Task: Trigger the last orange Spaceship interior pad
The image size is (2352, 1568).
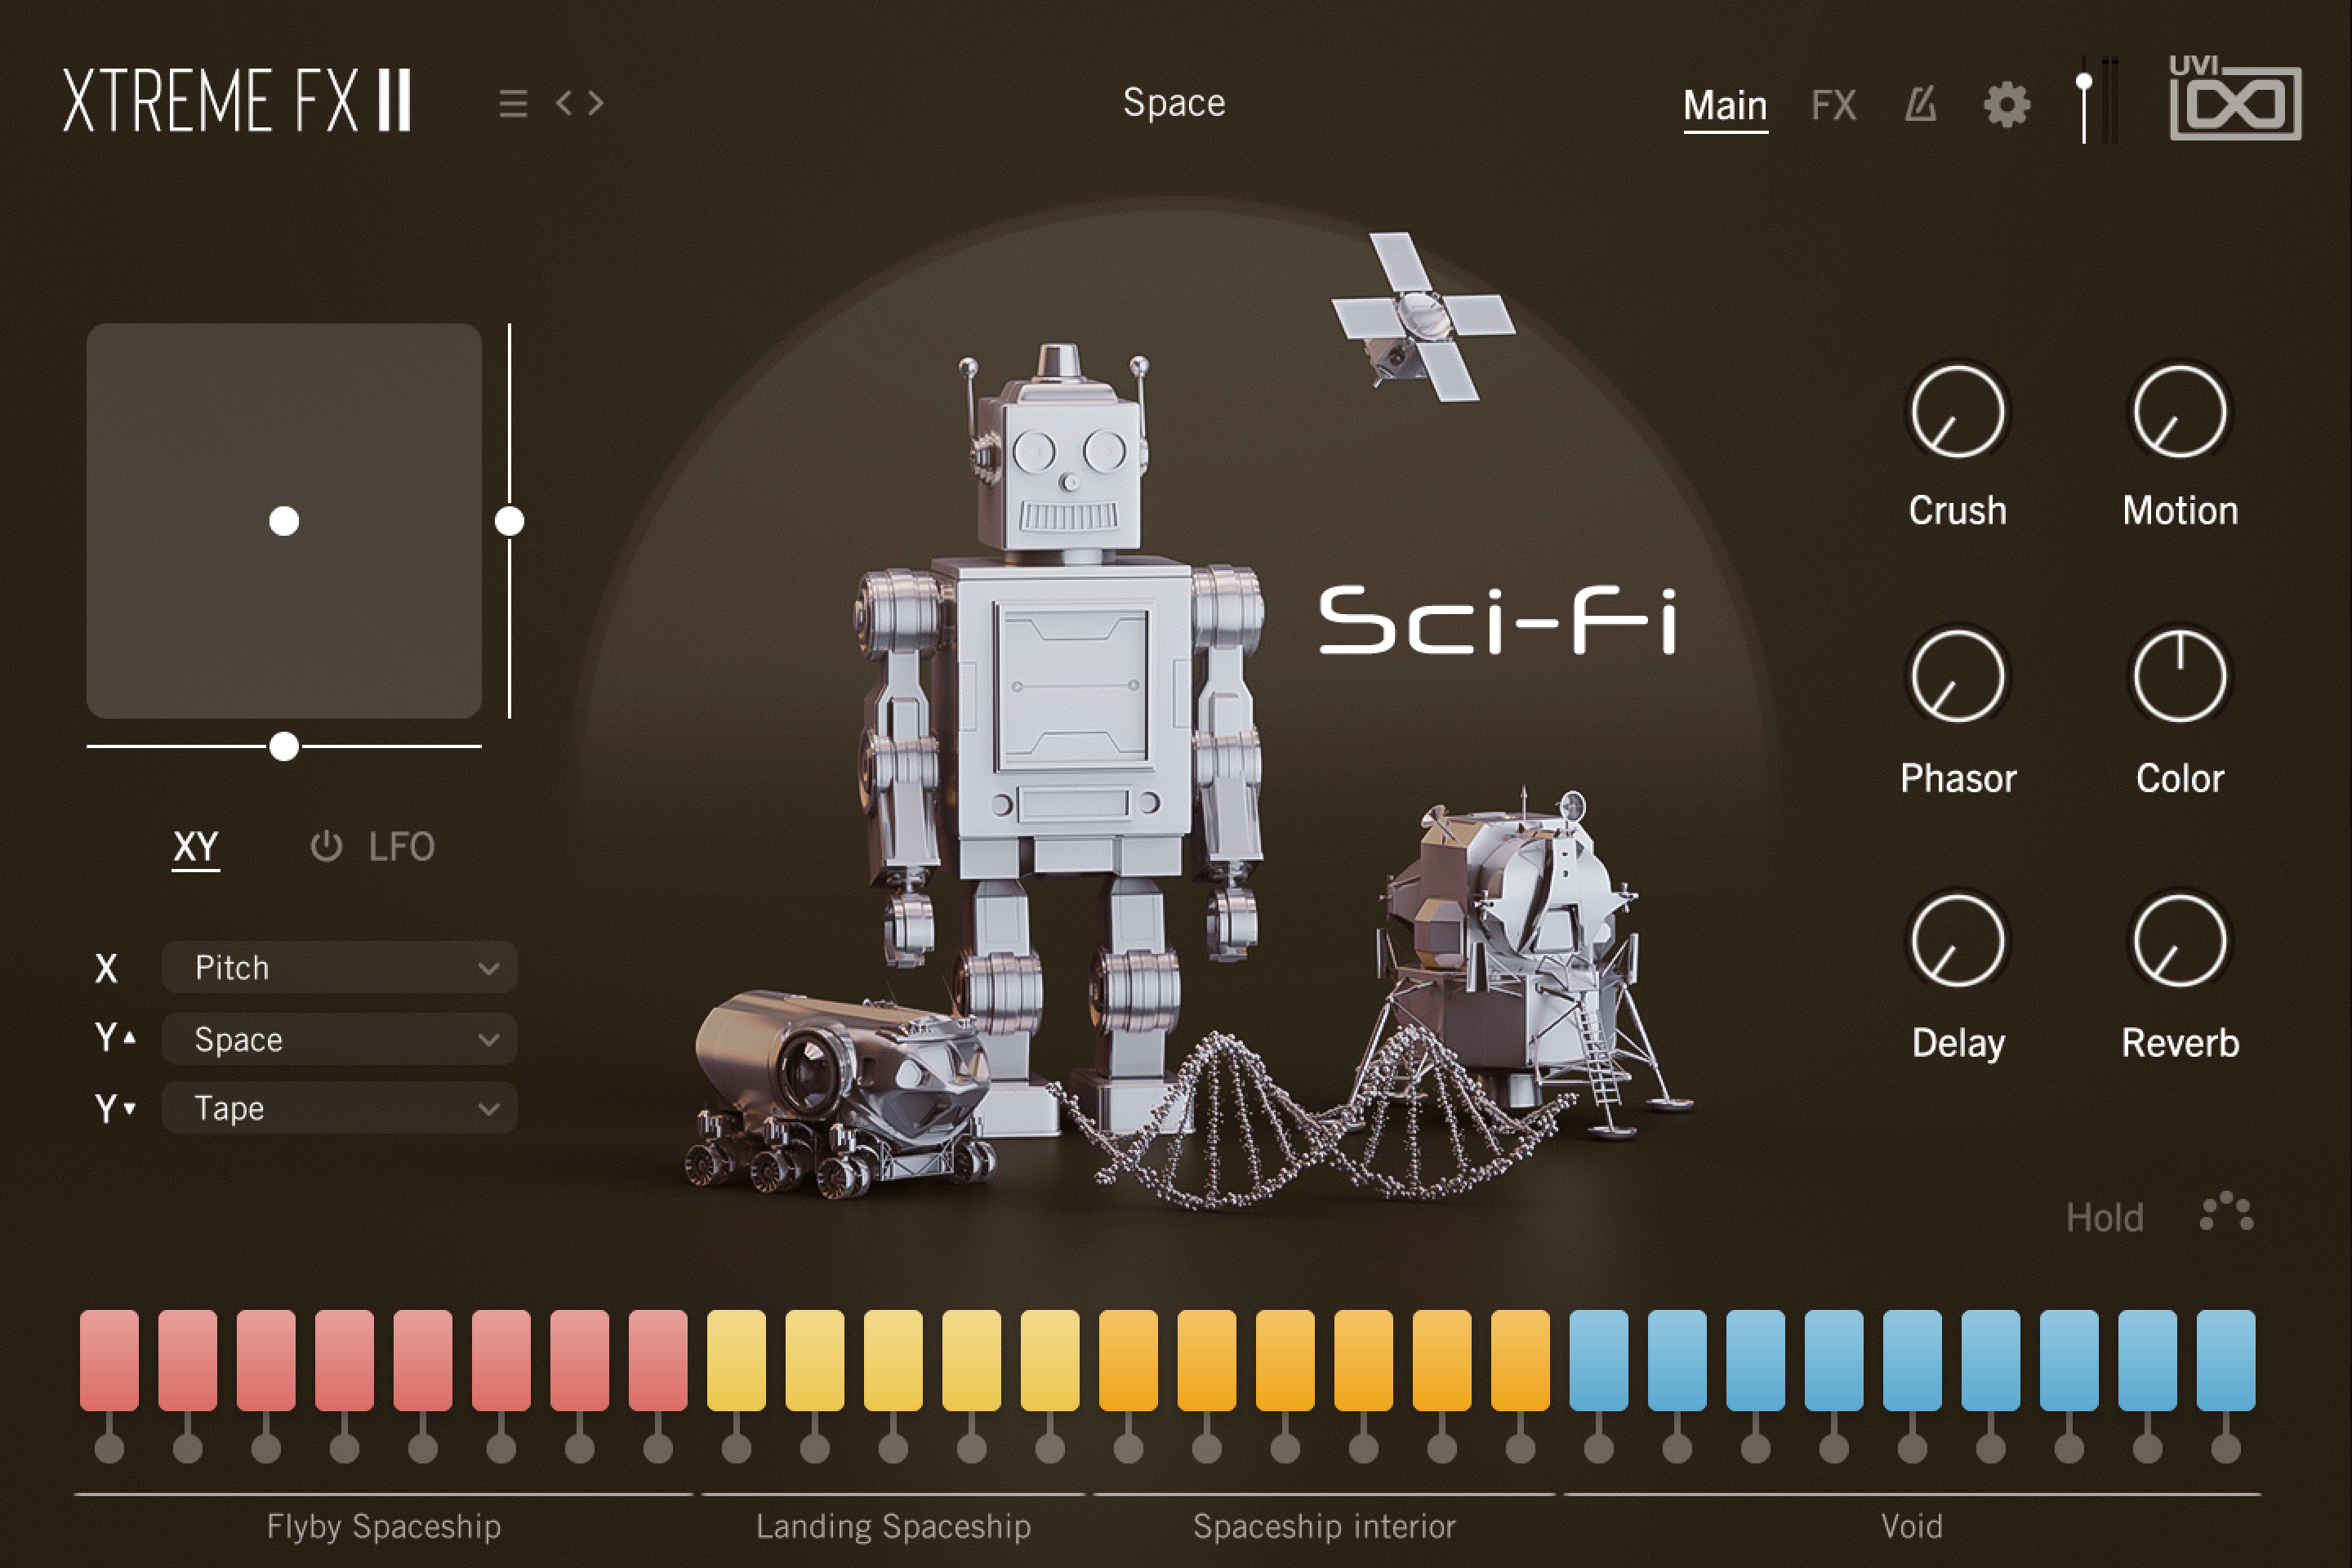Action: pyautogui.click(x=1520, y=1360)
